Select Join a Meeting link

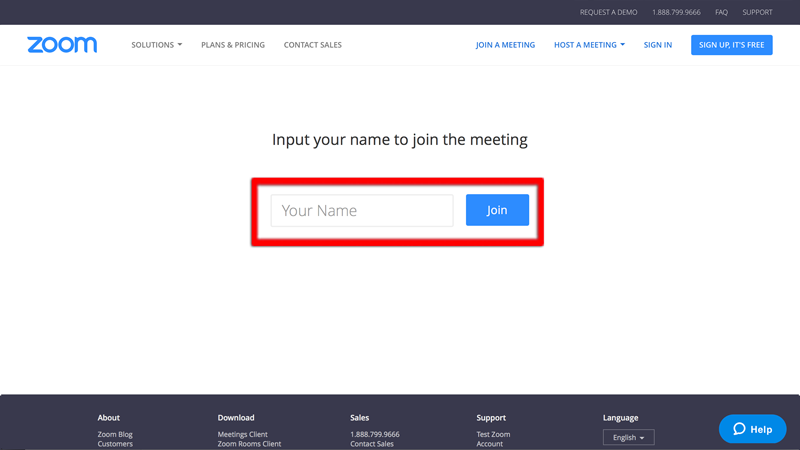[x=506, y=45]
